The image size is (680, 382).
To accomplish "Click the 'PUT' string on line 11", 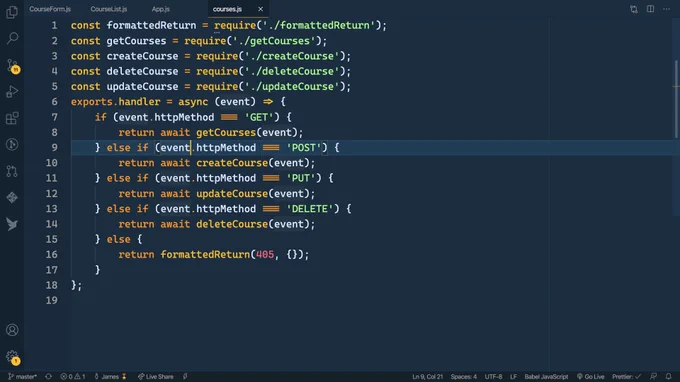I will click(301, 178).
